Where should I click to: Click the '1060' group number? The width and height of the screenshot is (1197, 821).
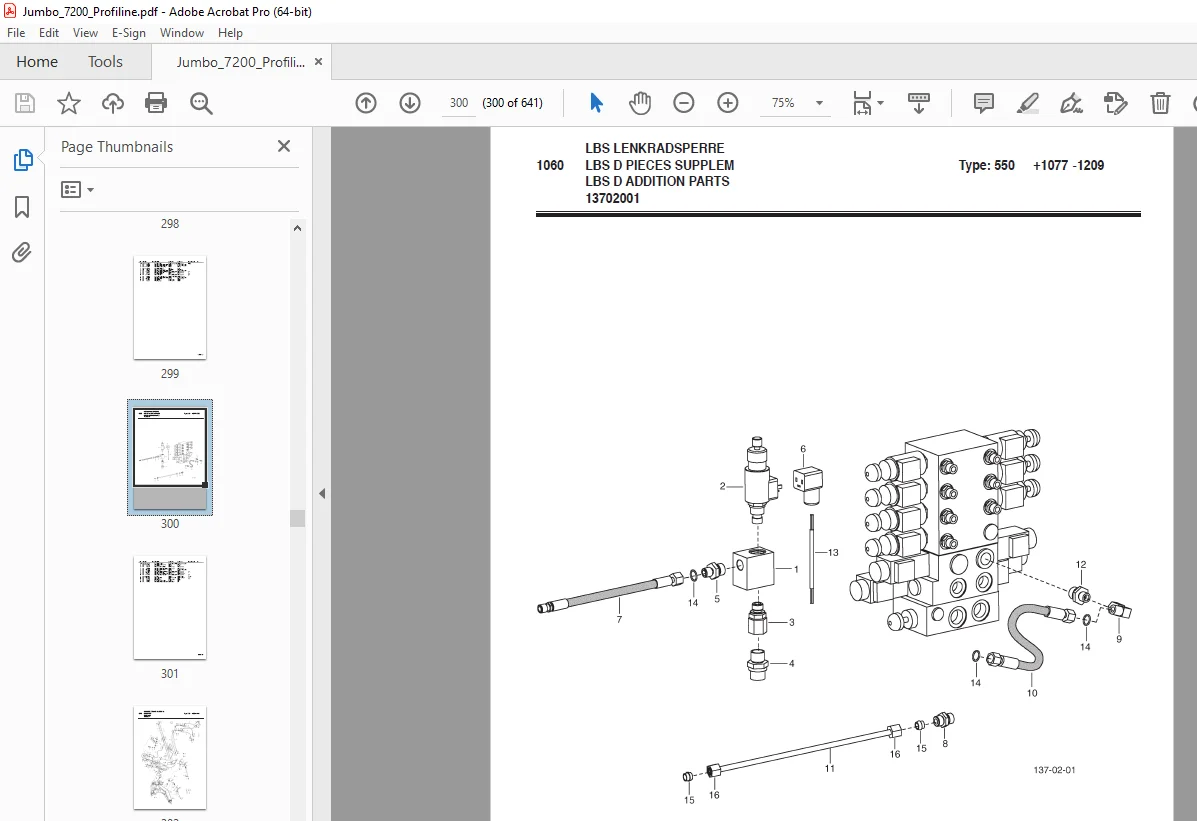click(550, 165)
